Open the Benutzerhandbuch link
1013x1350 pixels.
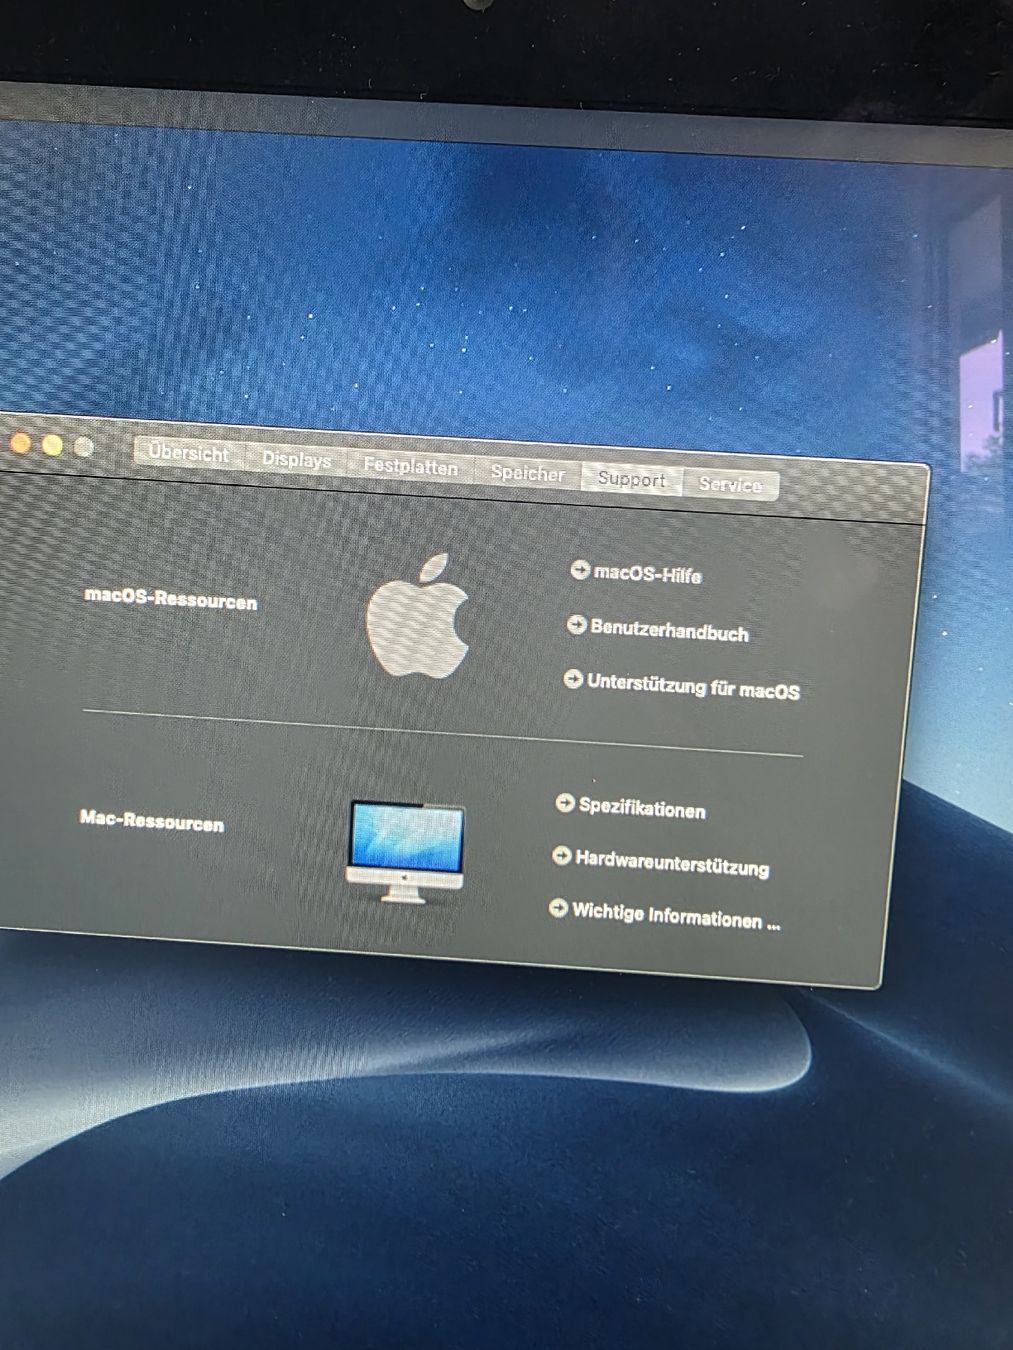669,631
